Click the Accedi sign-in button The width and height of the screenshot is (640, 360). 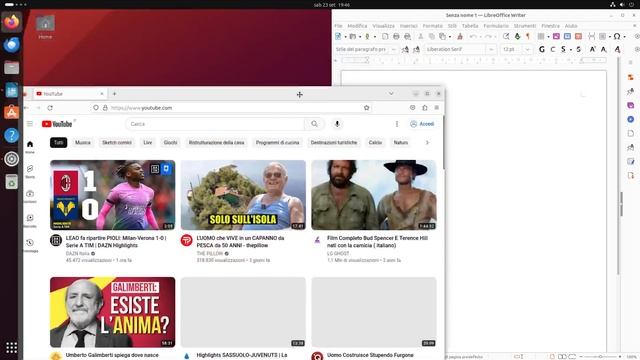[x=422, y=124]
